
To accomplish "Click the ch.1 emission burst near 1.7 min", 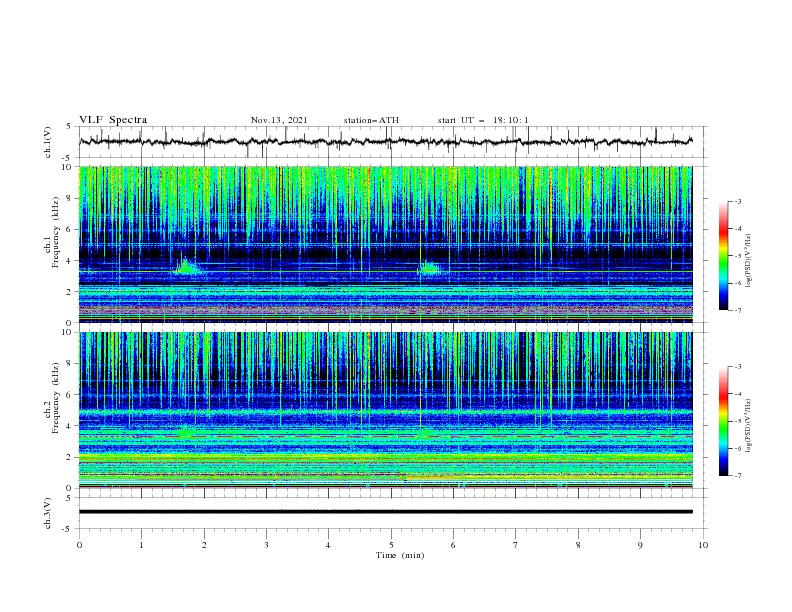I will 187,267.
